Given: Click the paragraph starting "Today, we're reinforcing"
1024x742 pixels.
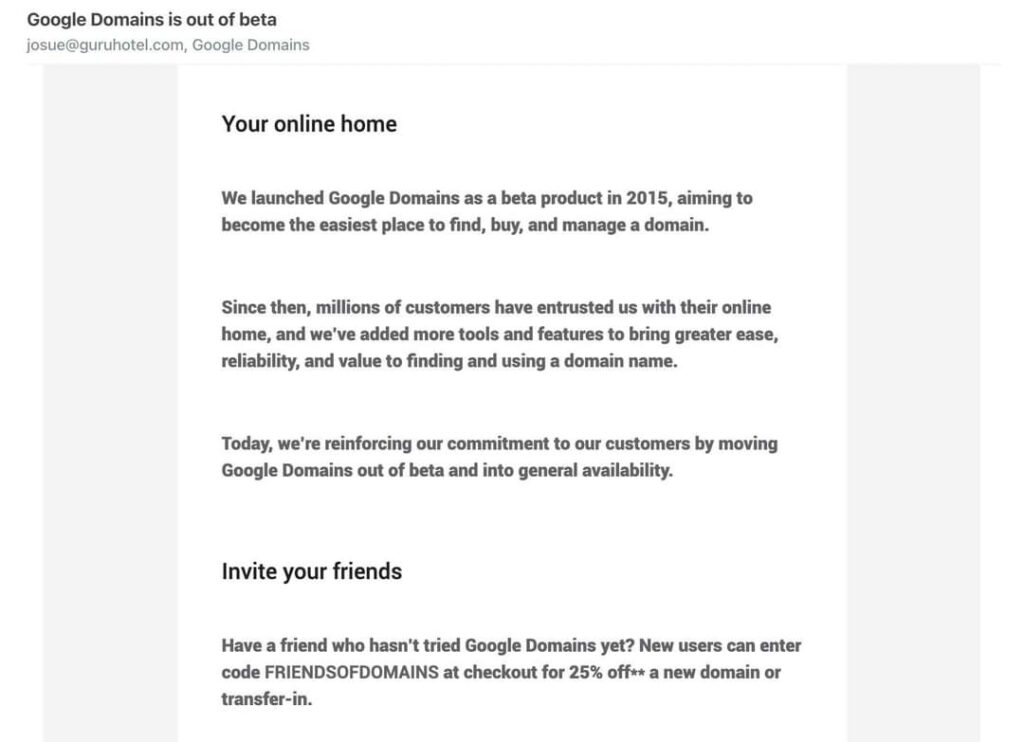Looking at the screenshot, I should coord(500,457).
